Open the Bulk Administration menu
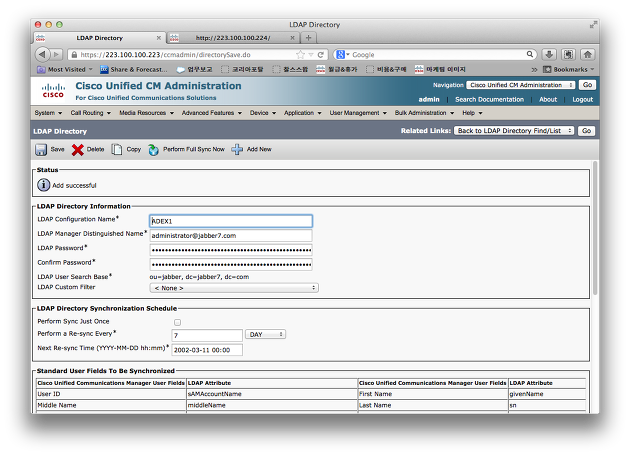 (x=424, y=113)
